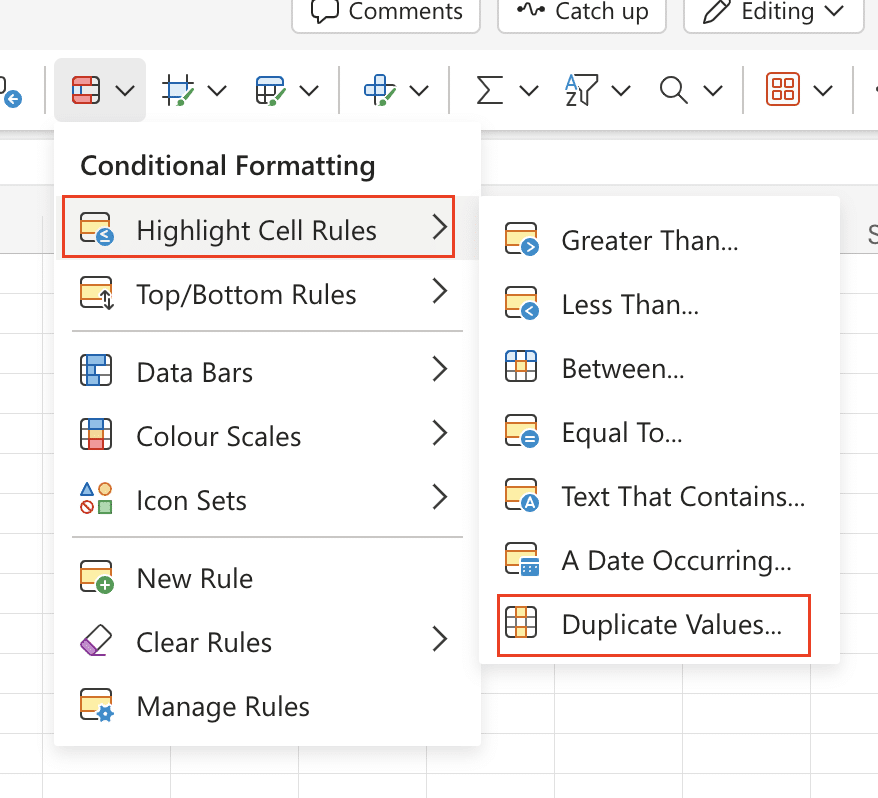The height and width of the screenshot is (798, 878).
Task: Open the Colour Scales submenu
Action: coord(267,435)
